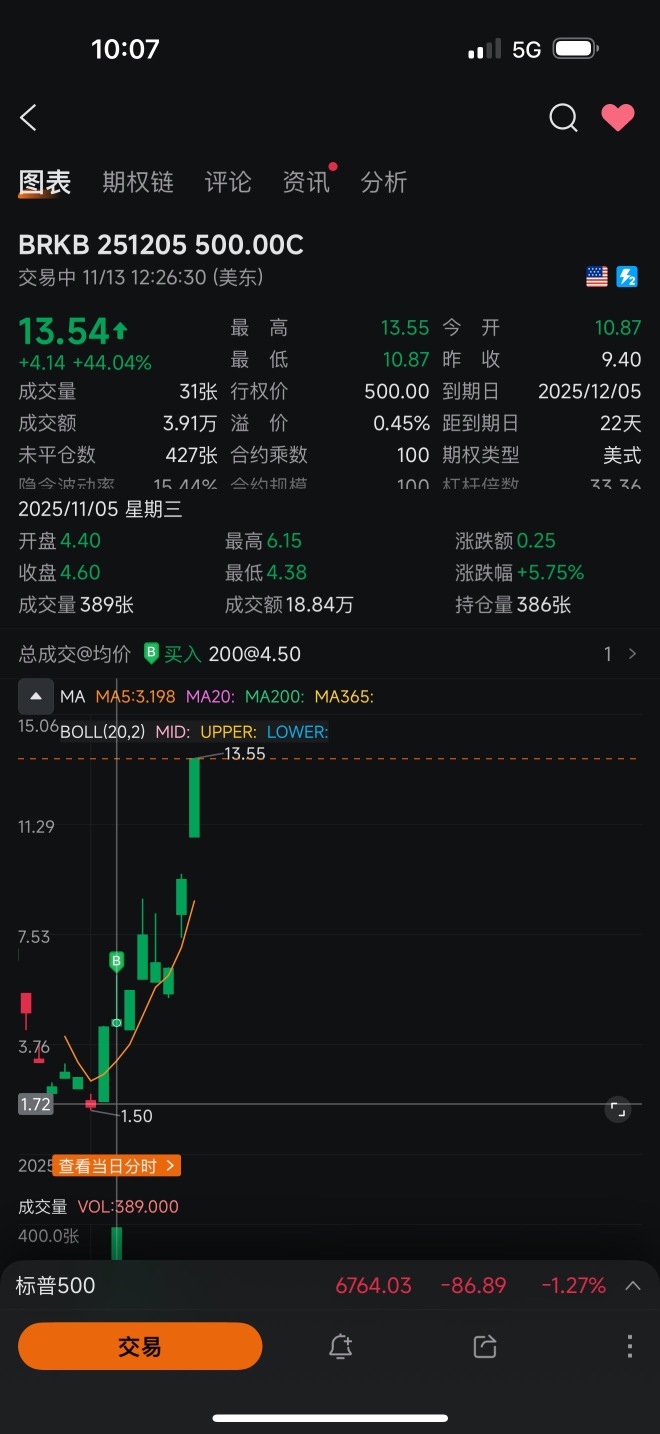The image size is (660, 1434).
Task: Expand trade details with right chevron
Action: [632, 654]
